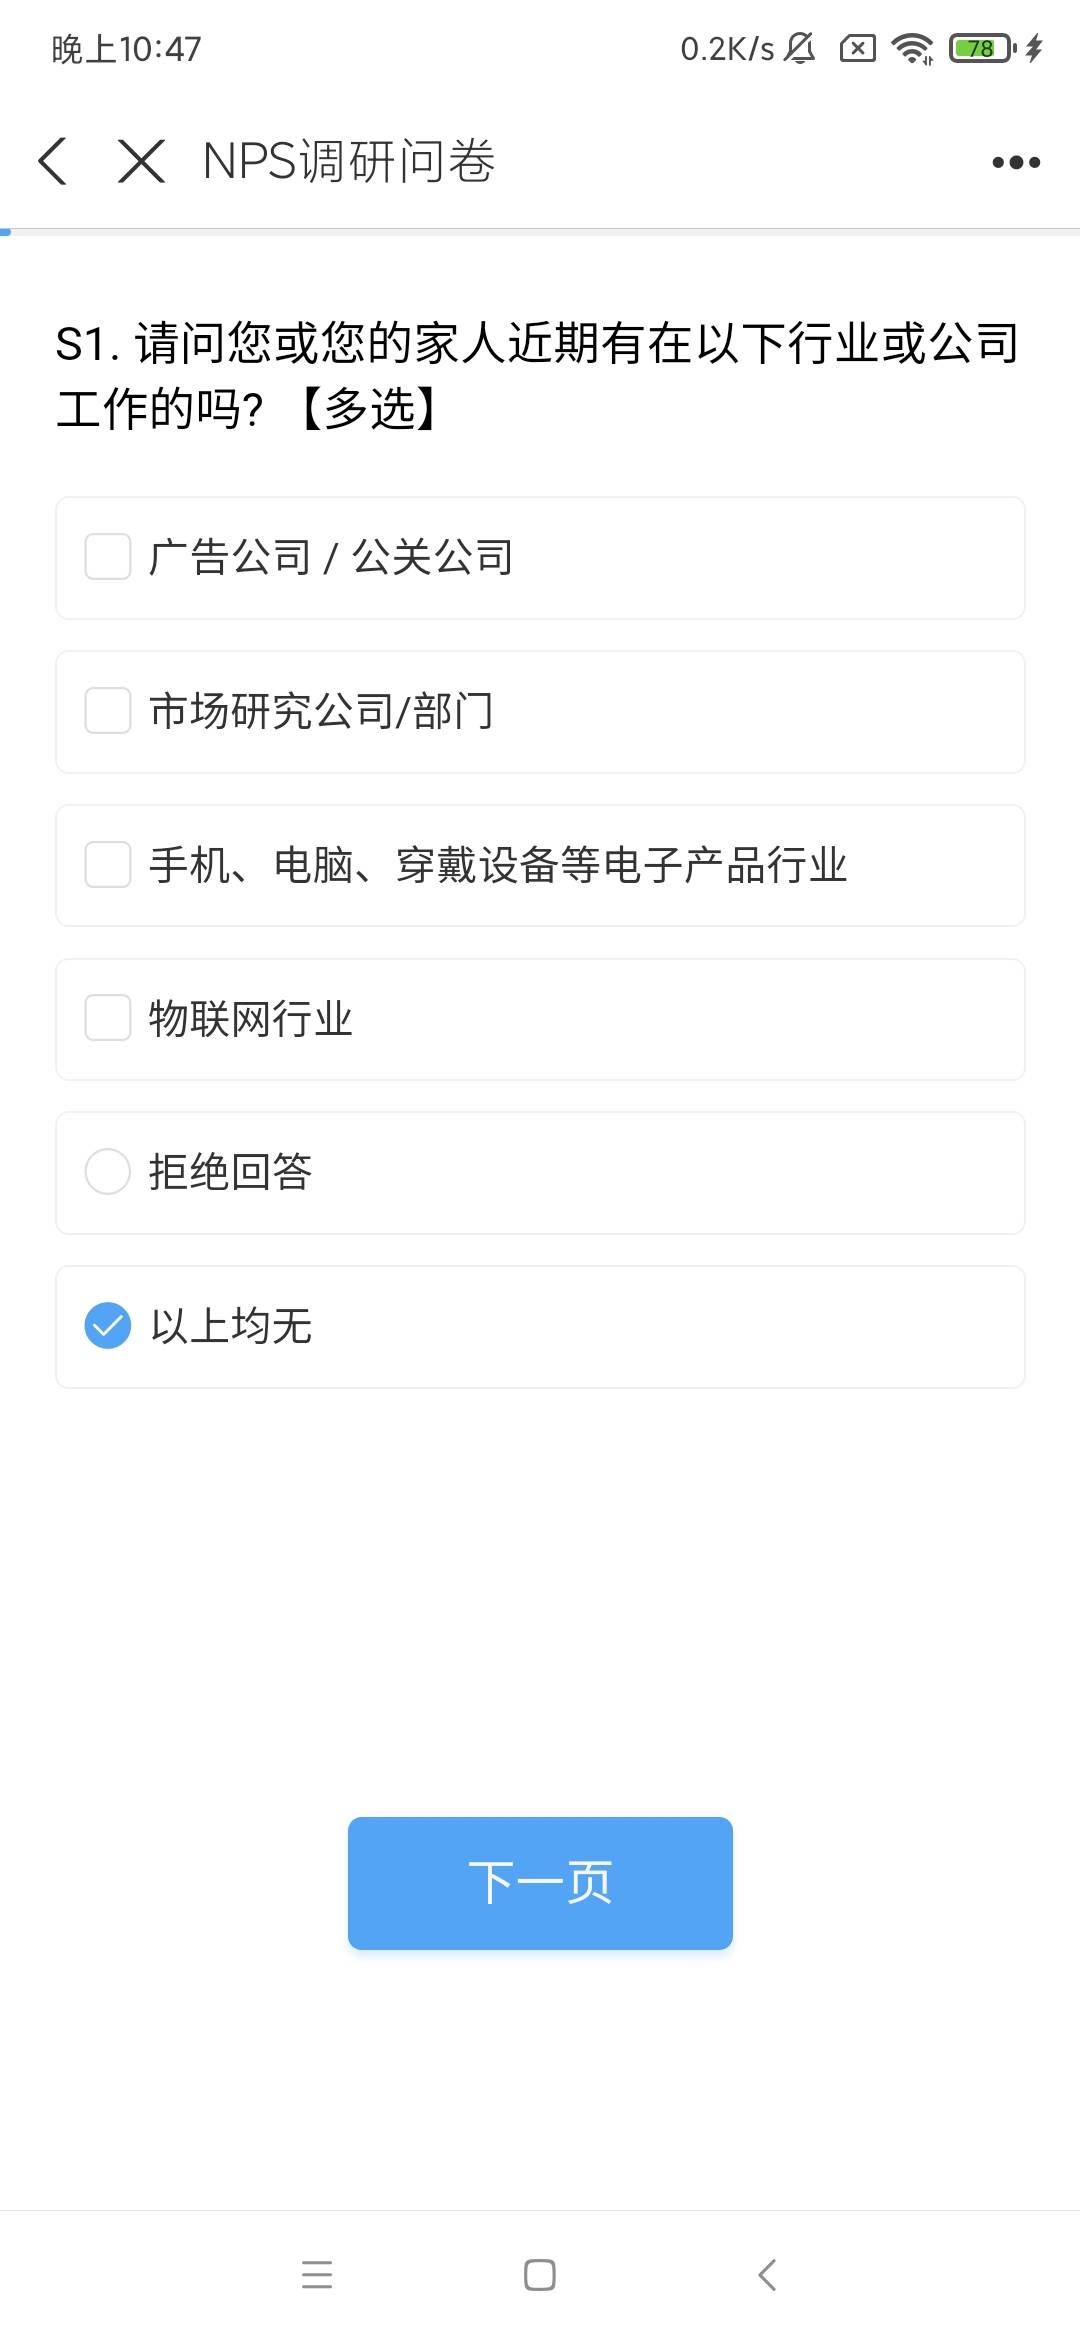This screenshot has height=2340, width=1080.
Task: Check the 市场研究公司/部门 checkbox
Action: (x=108, y=711)
